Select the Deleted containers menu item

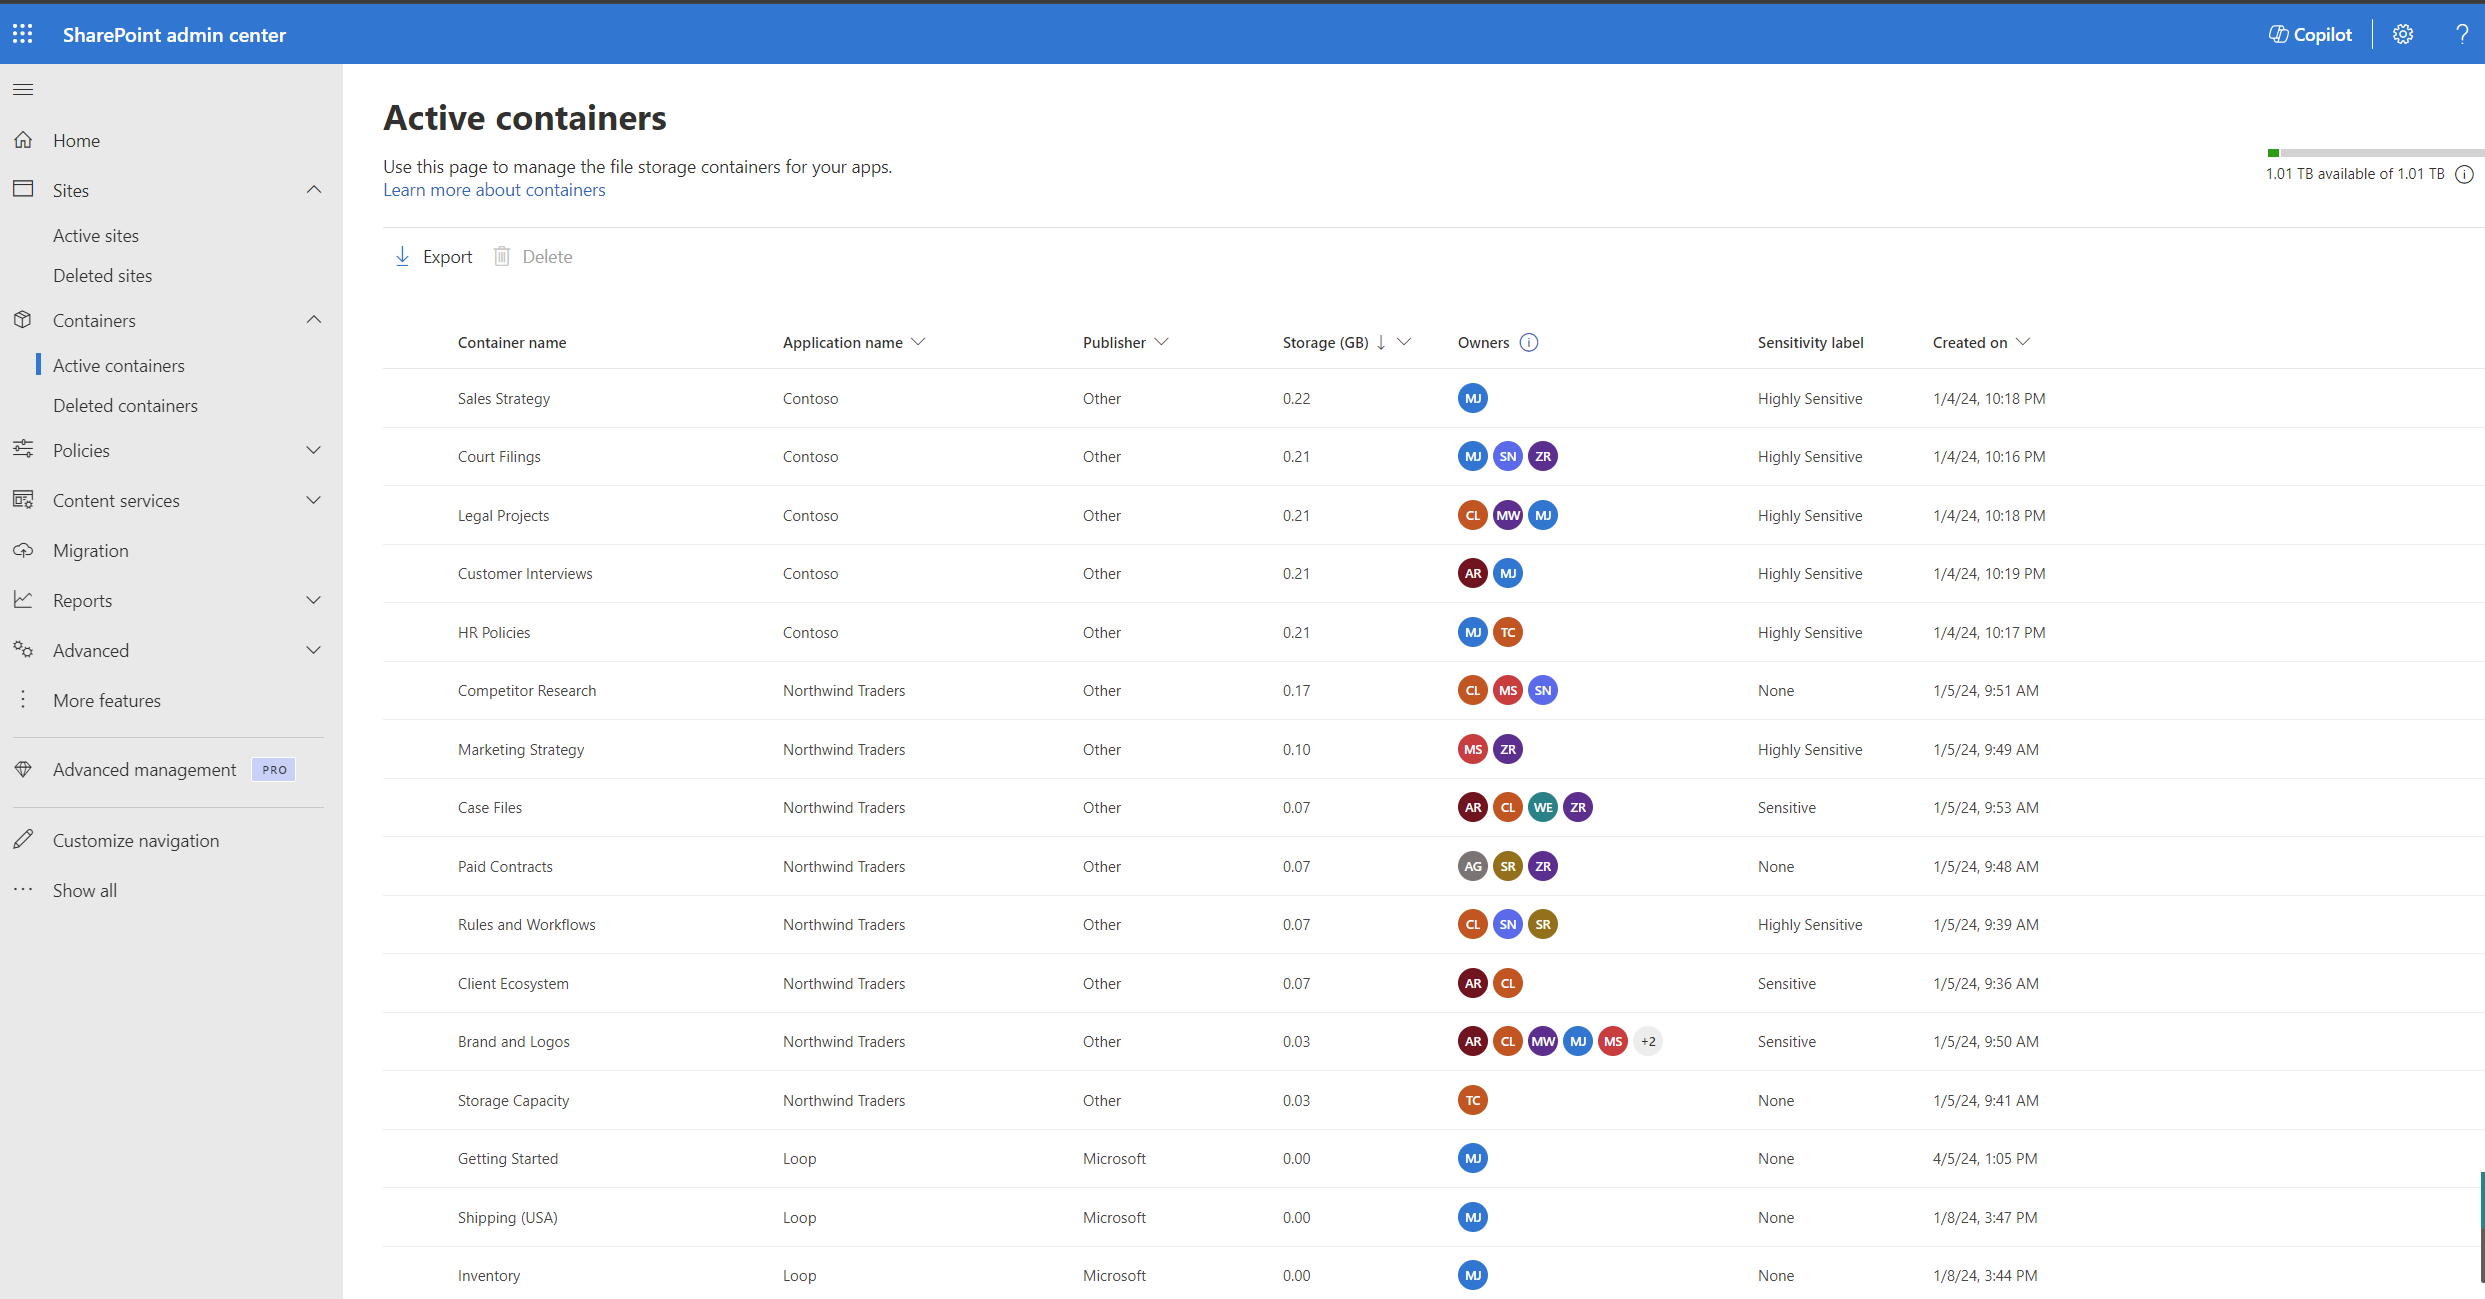(x=125, y=404)
